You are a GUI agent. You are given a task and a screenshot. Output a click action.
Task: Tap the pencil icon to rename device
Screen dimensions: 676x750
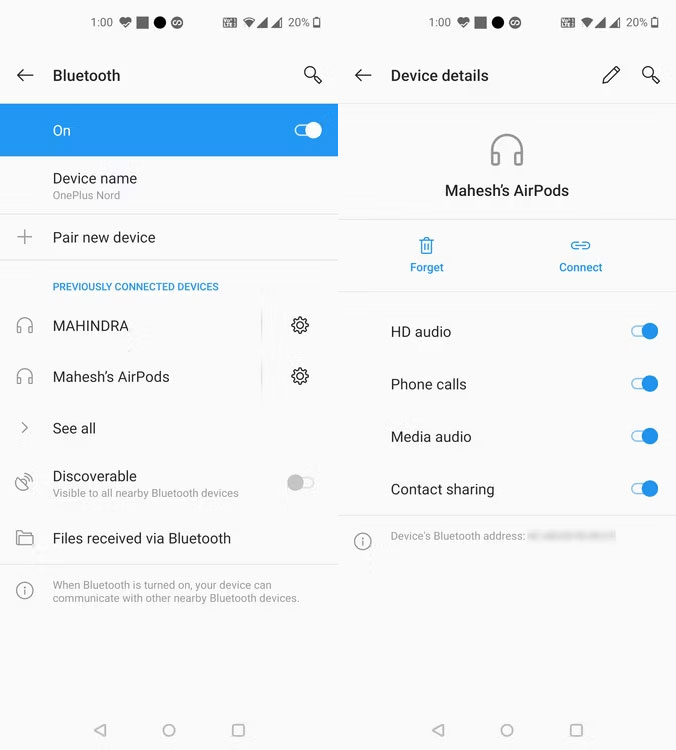coord(611,75)
